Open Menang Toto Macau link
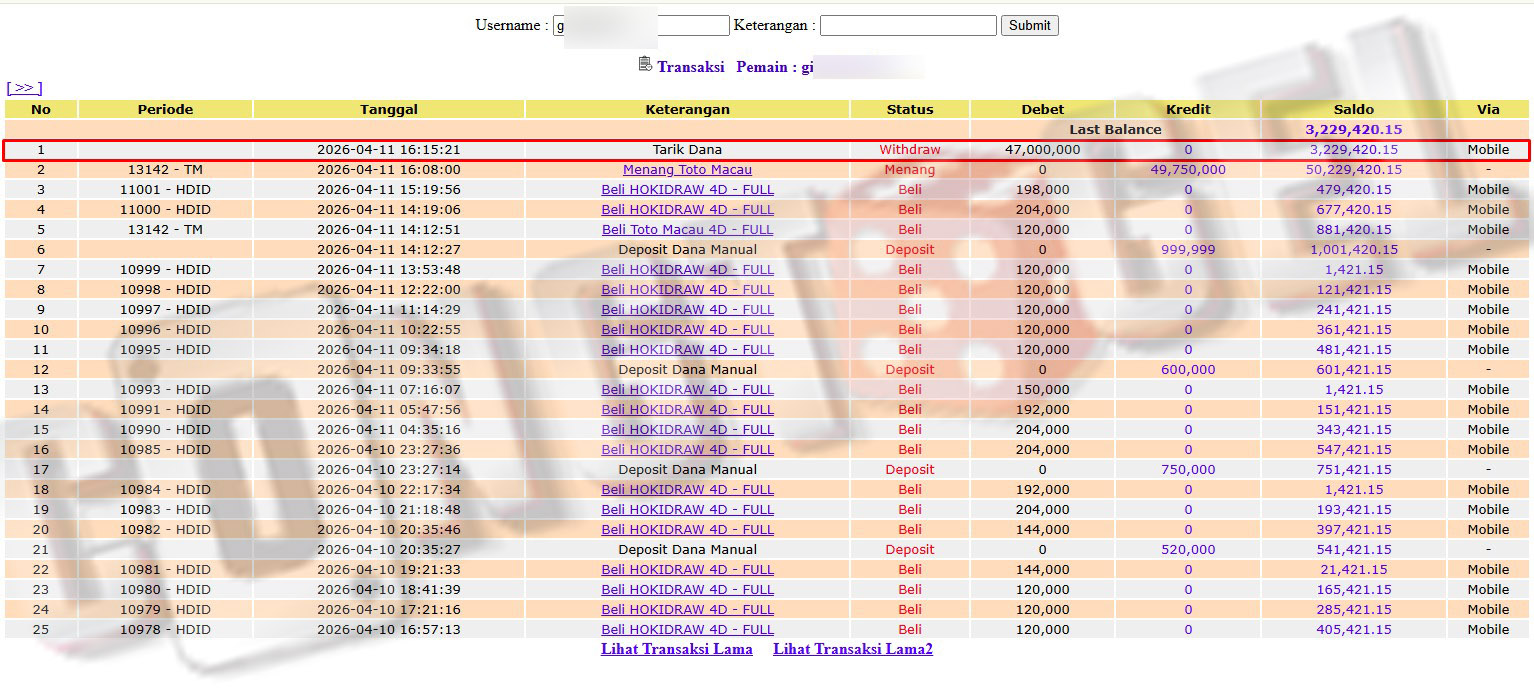This screenshot has width=1534, height=695. pyautogui.click(x=687, y=170)
